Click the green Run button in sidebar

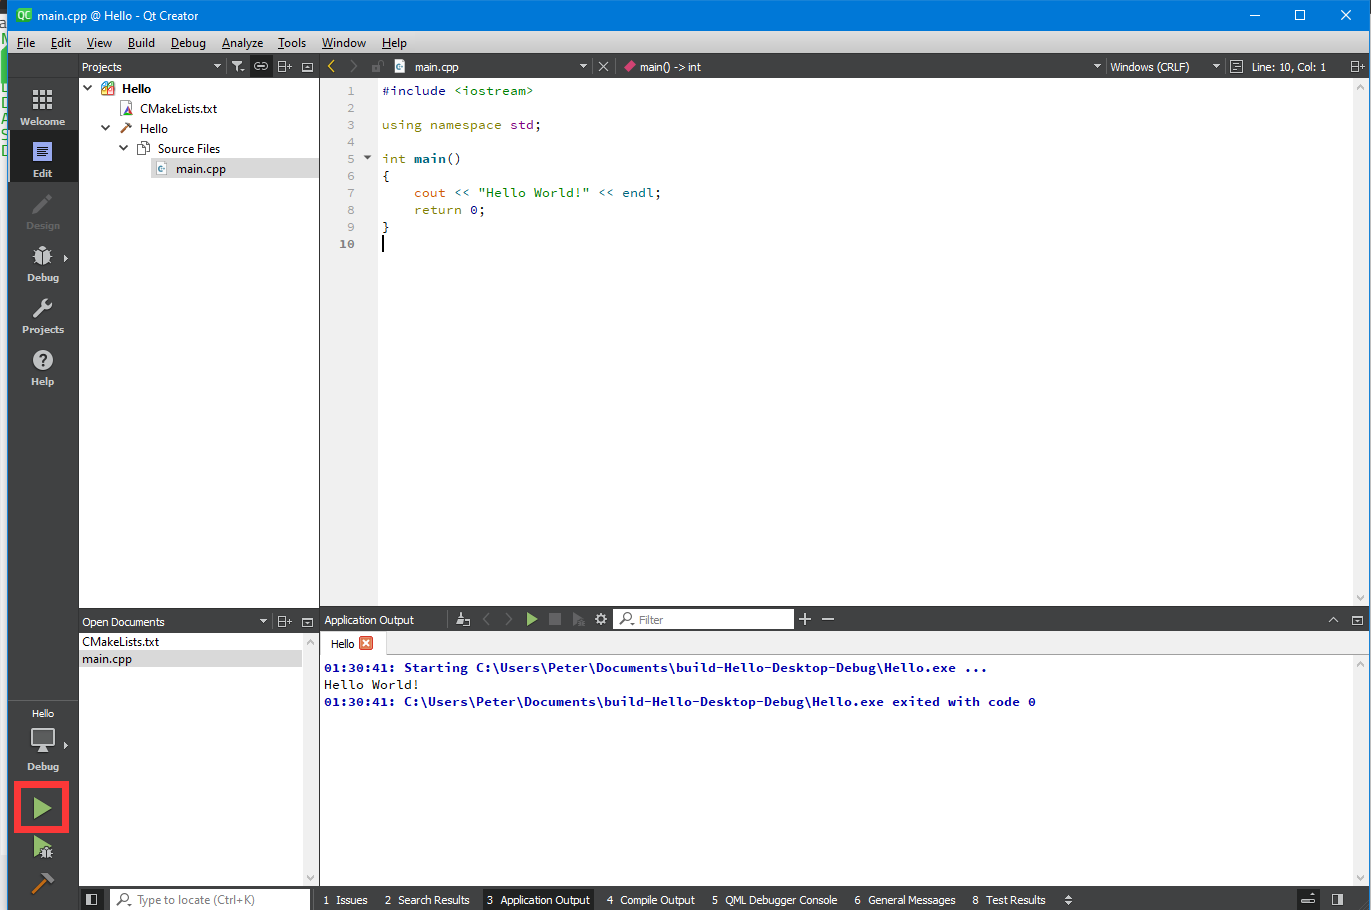42,807
